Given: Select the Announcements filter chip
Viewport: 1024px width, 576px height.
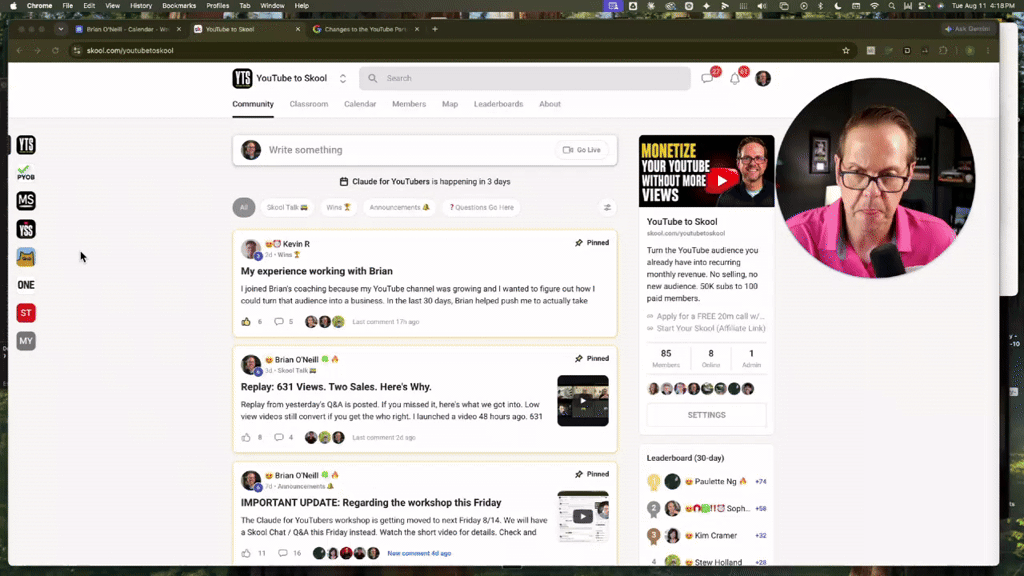Looking at the screenshot, I should (x=399, y=208).
